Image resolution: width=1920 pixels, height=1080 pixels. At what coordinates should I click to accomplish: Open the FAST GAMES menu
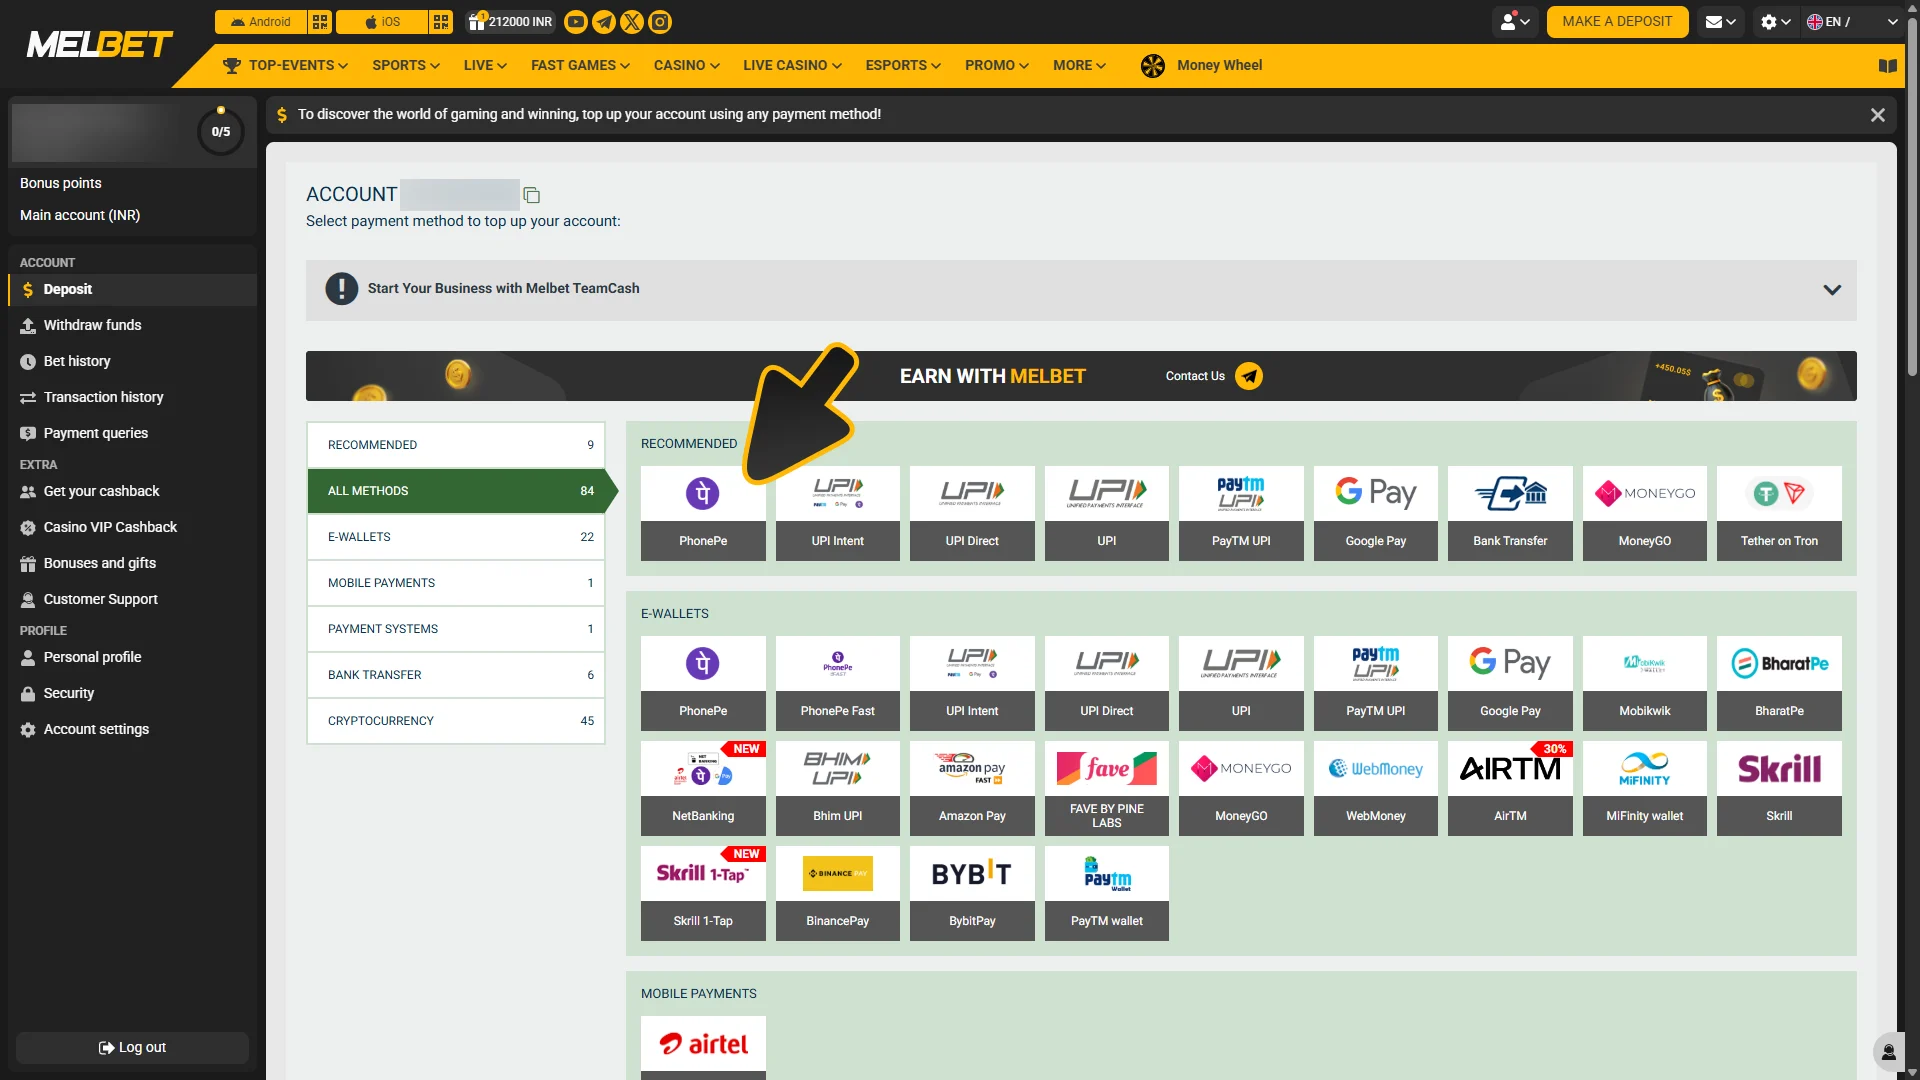[580, 66]
